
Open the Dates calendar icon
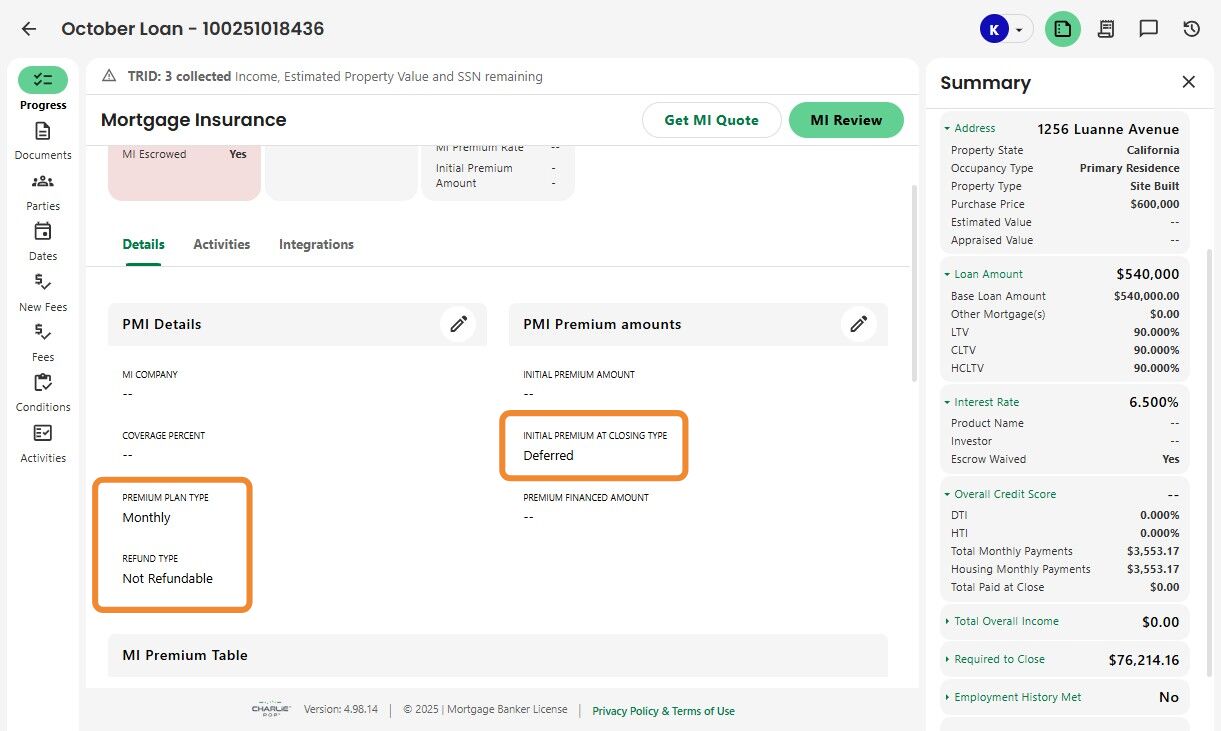[x=43, y=232]
